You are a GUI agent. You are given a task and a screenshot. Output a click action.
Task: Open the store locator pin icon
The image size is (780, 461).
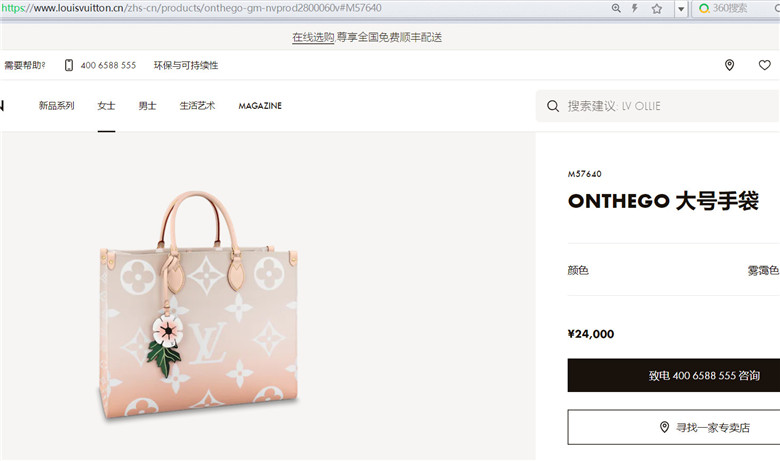point(729,65)
